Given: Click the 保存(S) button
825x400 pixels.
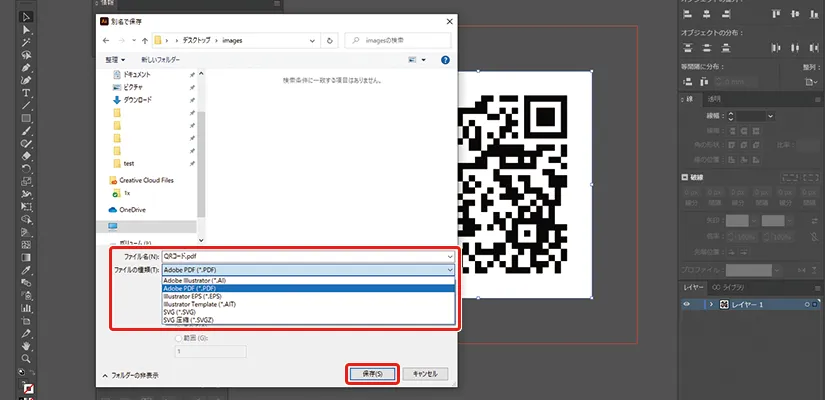Looking at the screenshot, I should [x=372, y=374].
